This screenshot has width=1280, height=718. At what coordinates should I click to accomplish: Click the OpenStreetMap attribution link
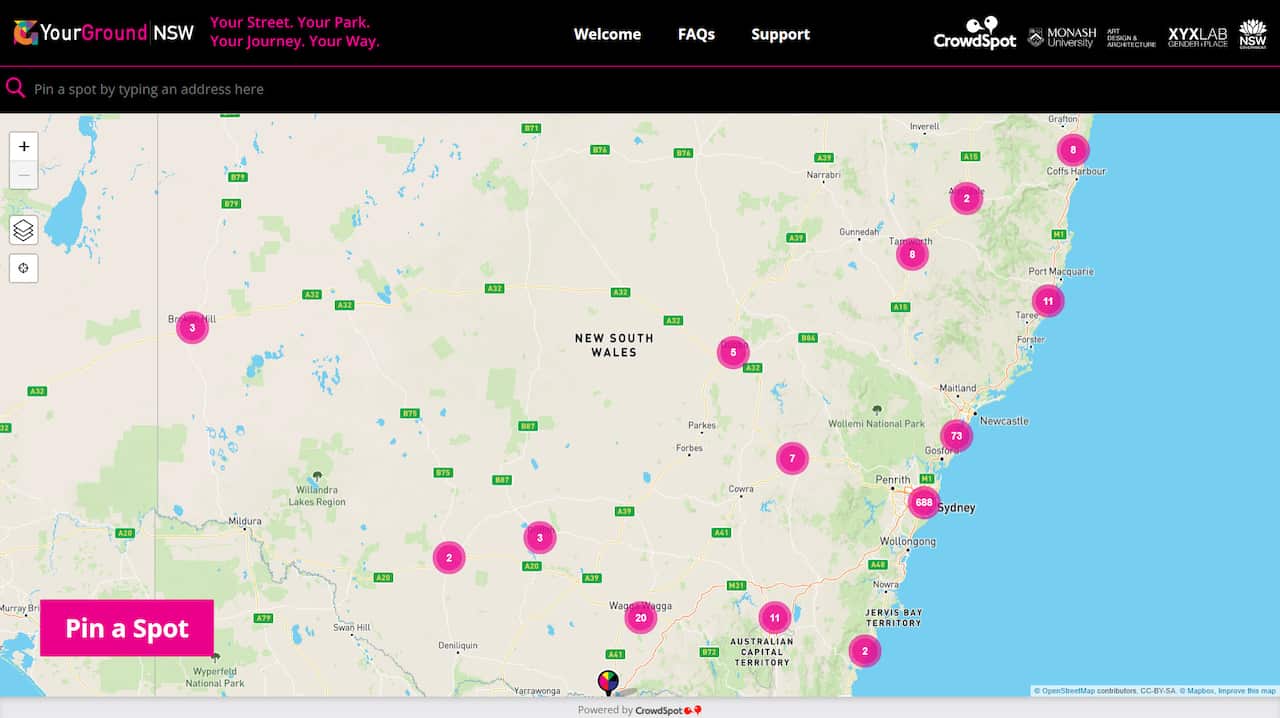coord(1067,691)
